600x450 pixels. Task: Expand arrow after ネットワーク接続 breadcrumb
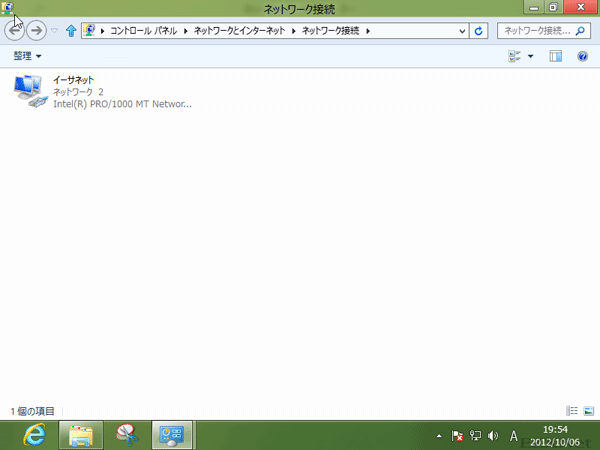(x=368, y=31)
